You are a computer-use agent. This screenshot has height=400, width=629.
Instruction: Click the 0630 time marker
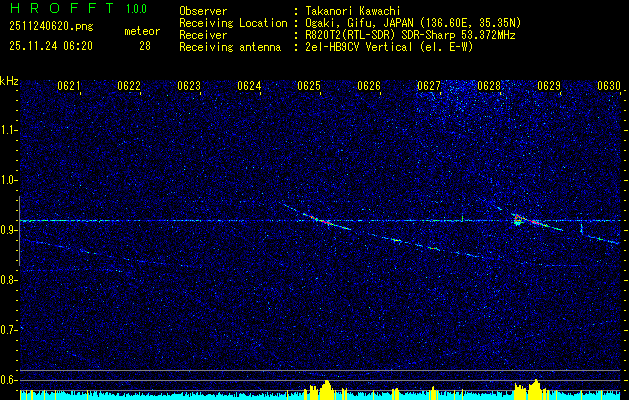609,86
